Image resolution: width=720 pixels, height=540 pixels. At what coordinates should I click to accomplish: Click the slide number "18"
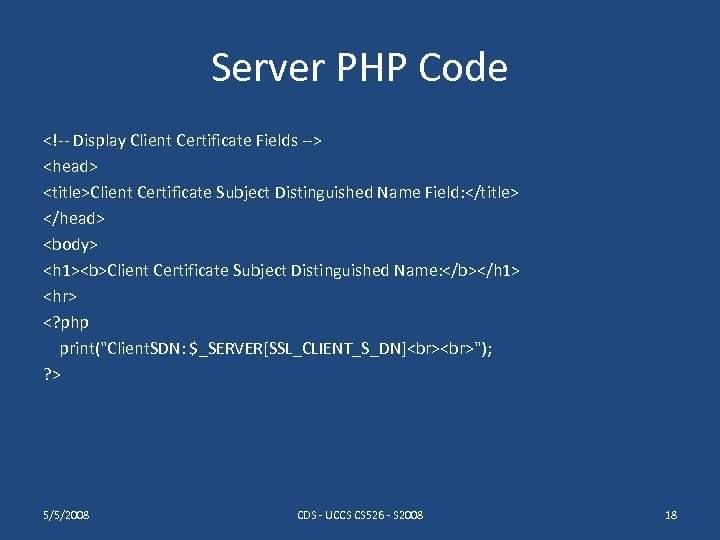(671, 515)
